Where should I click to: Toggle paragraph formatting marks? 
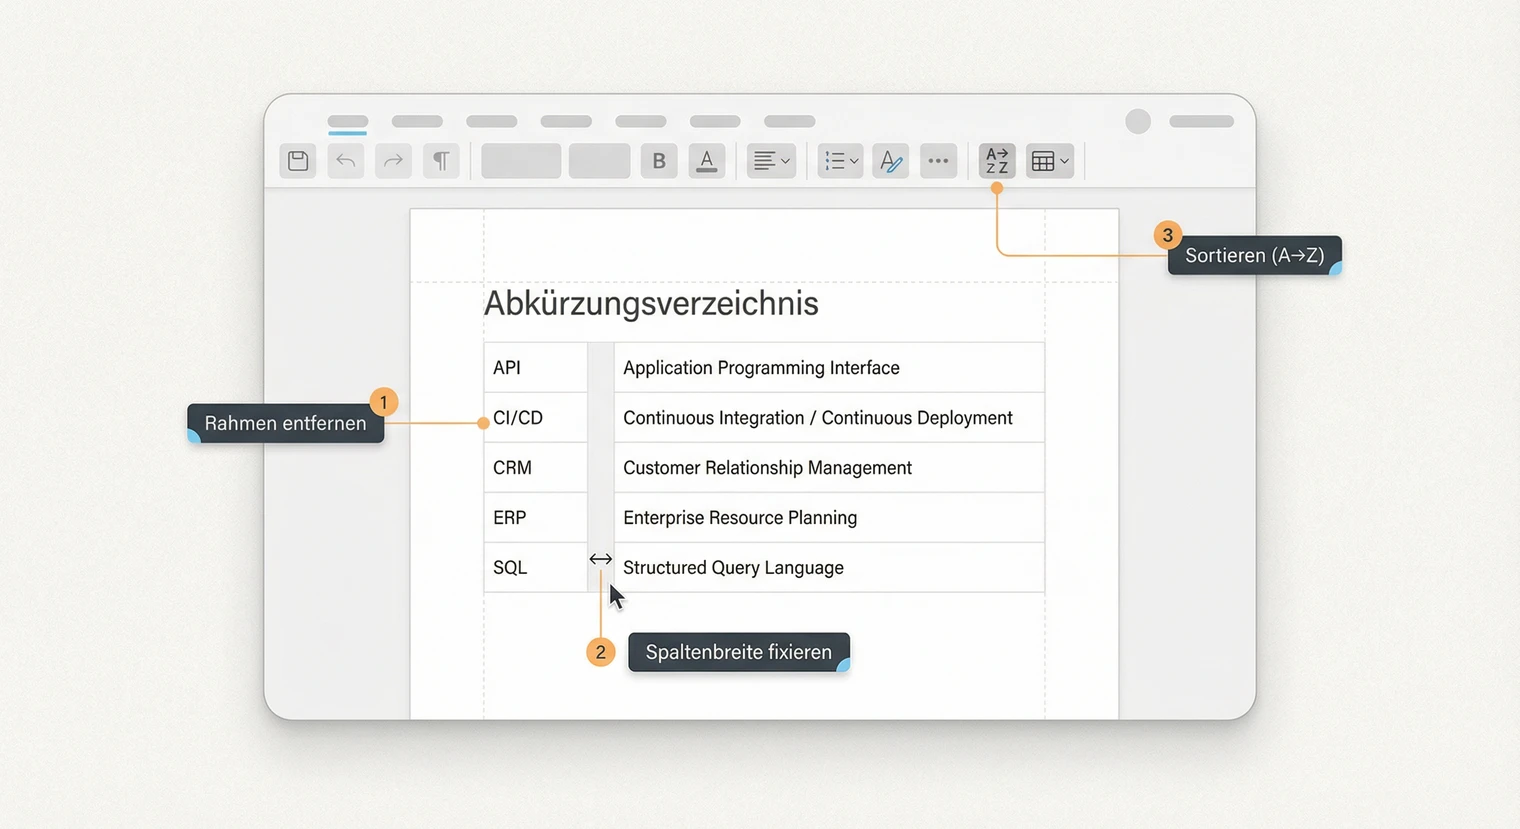[x=441, y=161]
